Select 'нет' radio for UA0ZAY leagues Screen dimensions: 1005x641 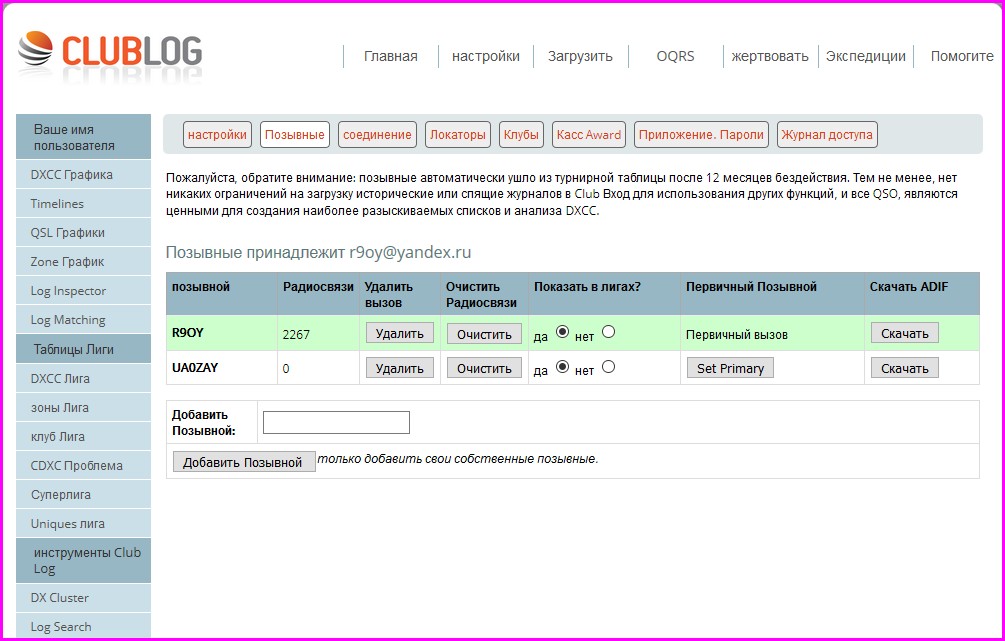[608, 367]
